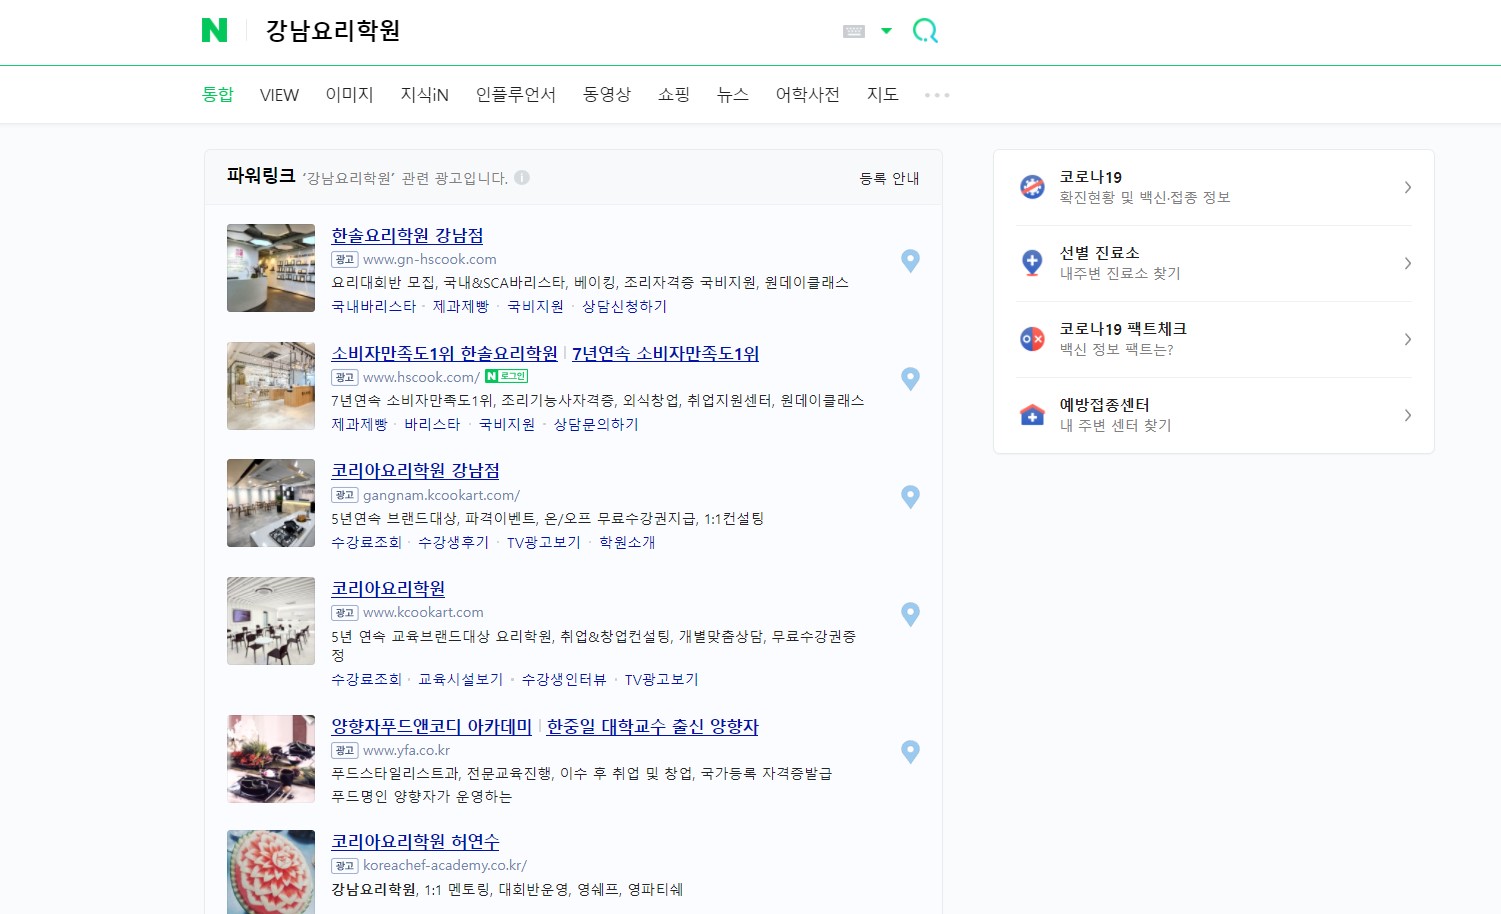Open the 쇼핑 tab

point(674,94)
